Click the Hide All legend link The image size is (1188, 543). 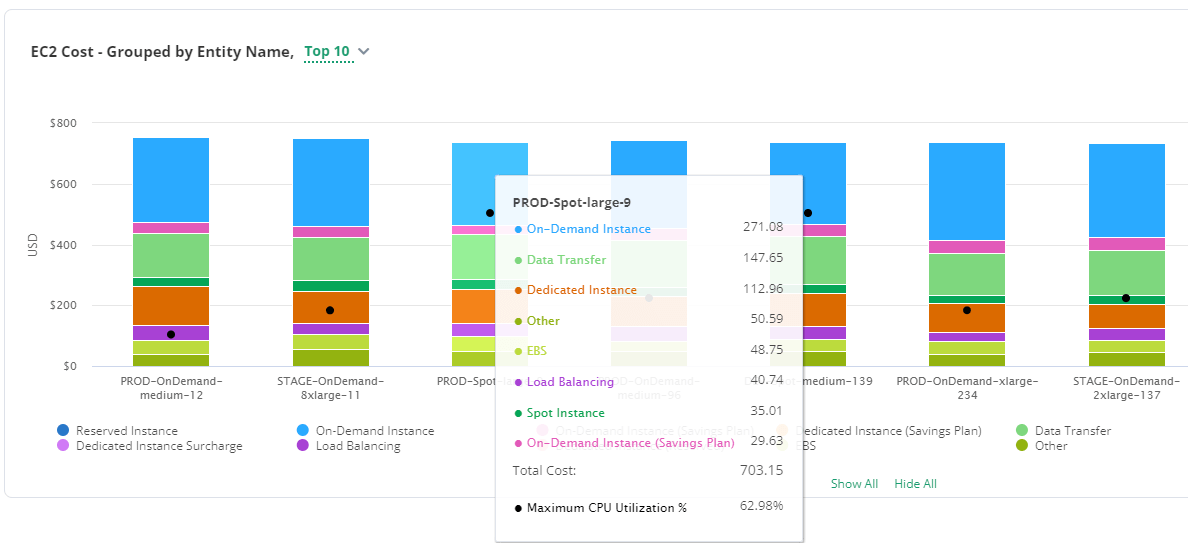click(915, 483)
